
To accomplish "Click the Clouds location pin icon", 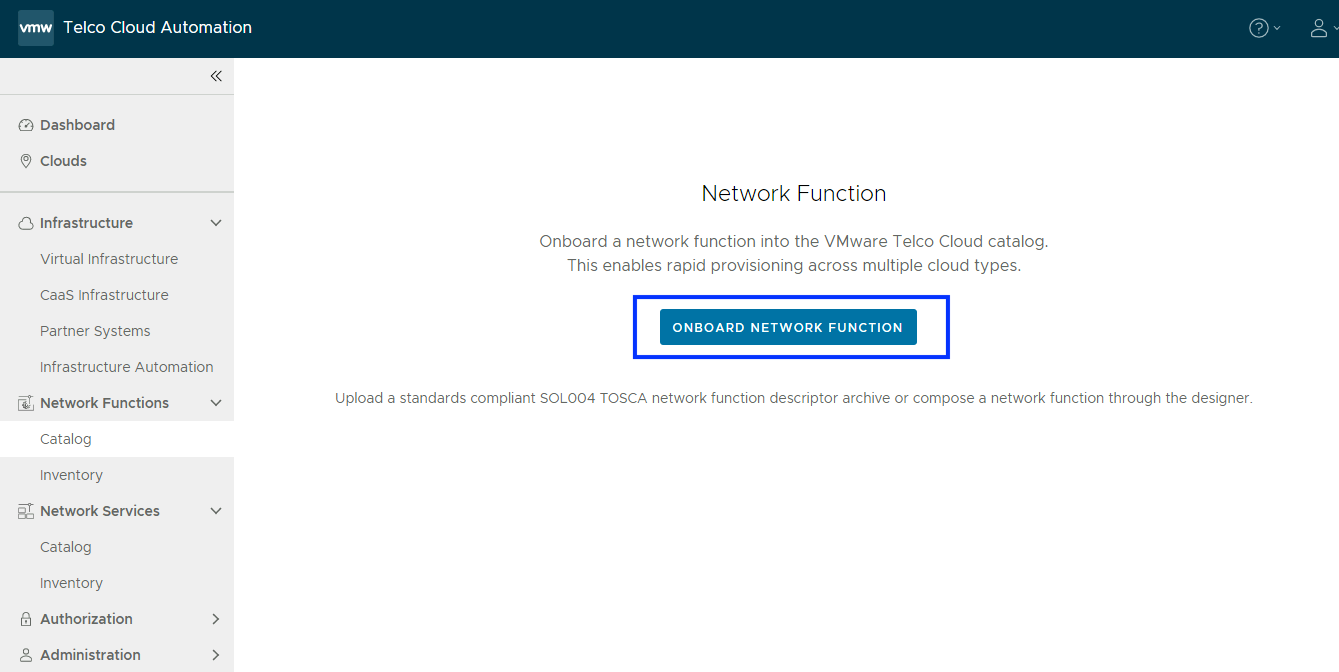I will pyautogui.click(x=26, y=161).
